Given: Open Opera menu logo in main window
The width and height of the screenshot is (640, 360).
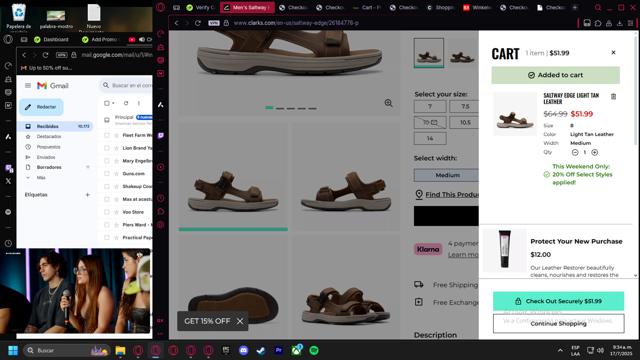Looking at the screenshot, I should pos(160,7).
